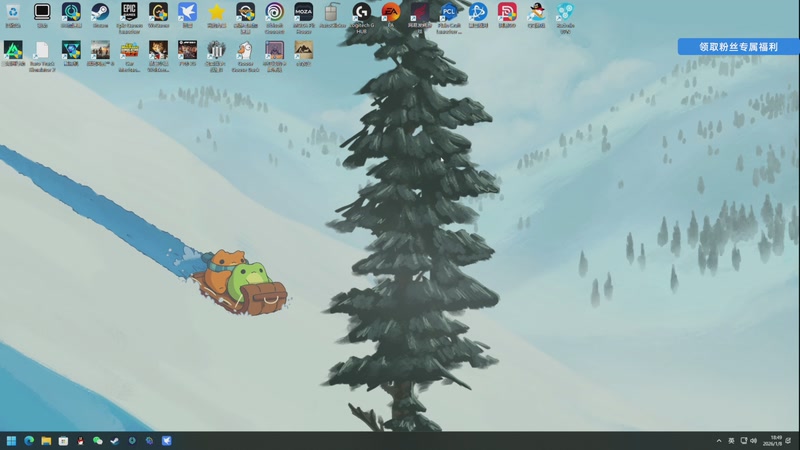Viewport: 800px width, 450px height.
Task: Open the PCL Plain Craft Launcher shortcut
Action: pos(449,17)
